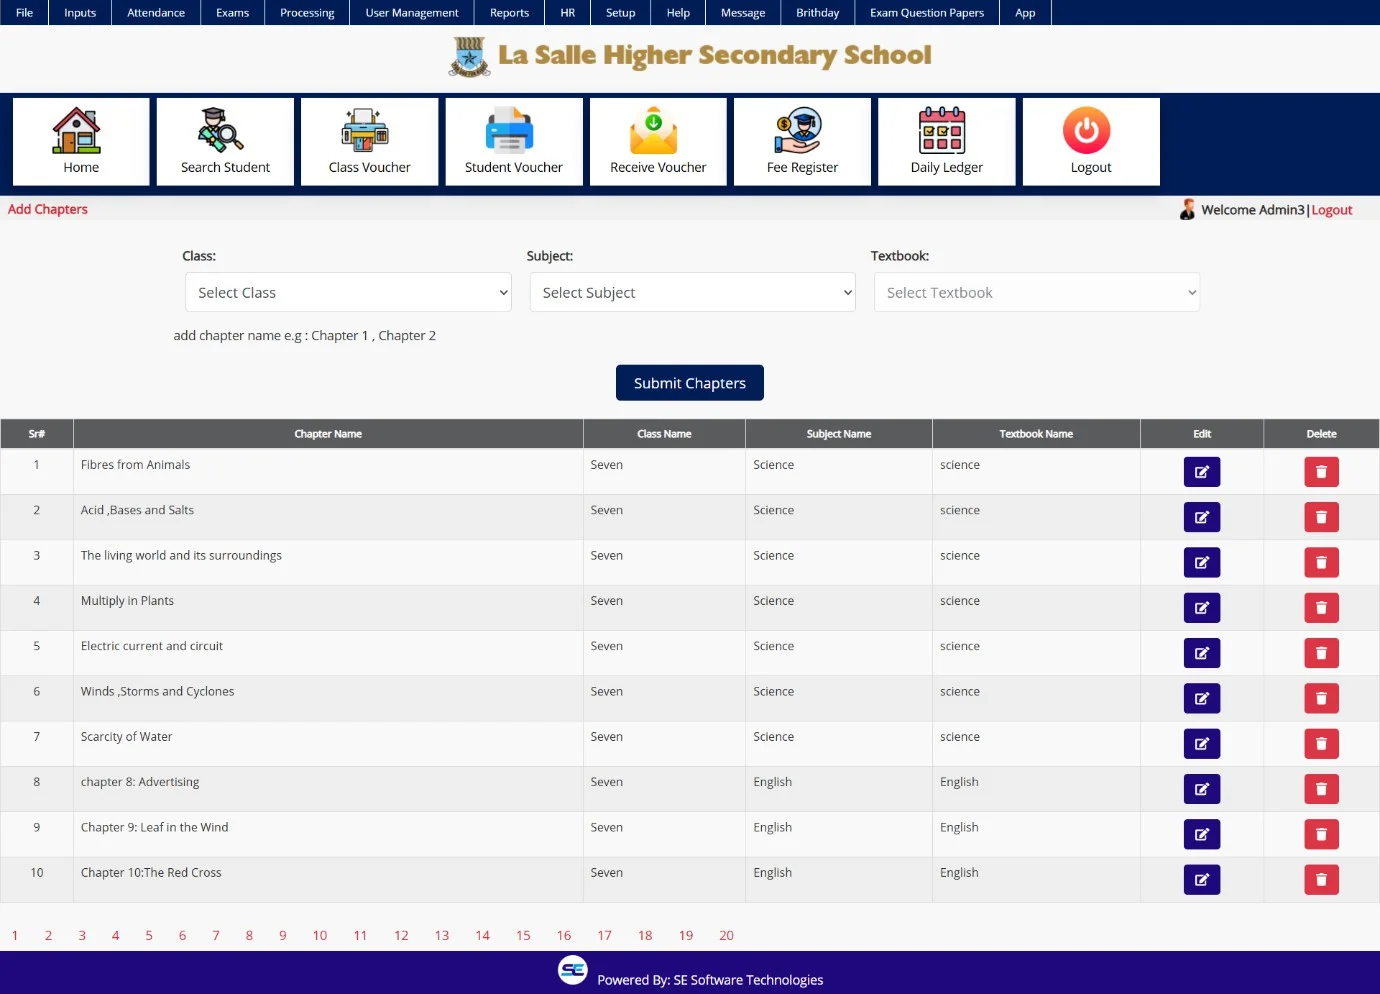Open the Class Voucher printer icon
1380x994 pixels.
(366, 131)
